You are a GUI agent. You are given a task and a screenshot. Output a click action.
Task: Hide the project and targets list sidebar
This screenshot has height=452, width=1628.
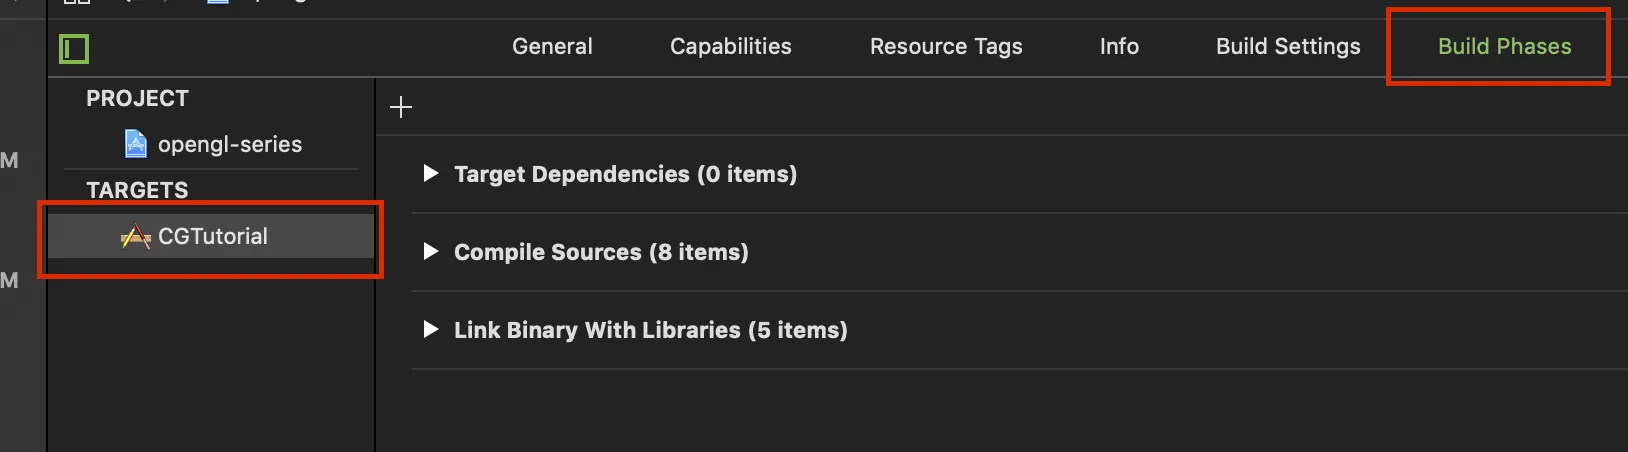74,48
